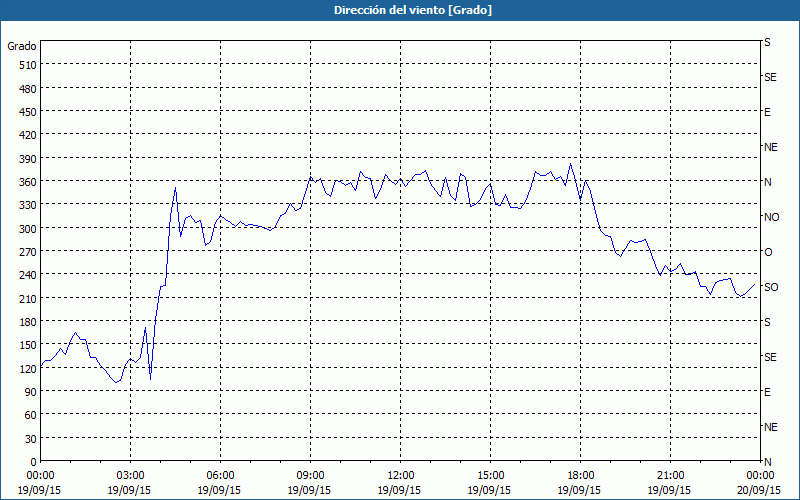Click the 390 y-axis value
Screen dimensions: 800x500
[28, 159]
